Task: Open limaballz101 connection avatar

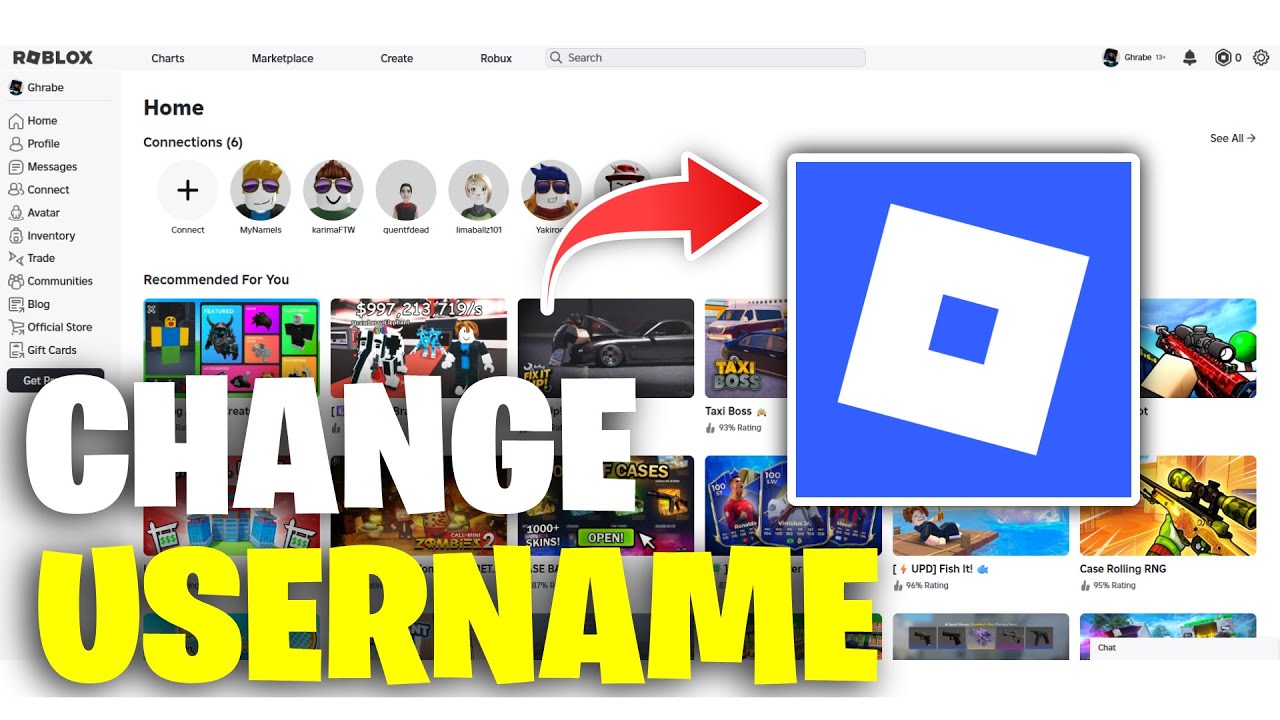Action: coord(479,190)
